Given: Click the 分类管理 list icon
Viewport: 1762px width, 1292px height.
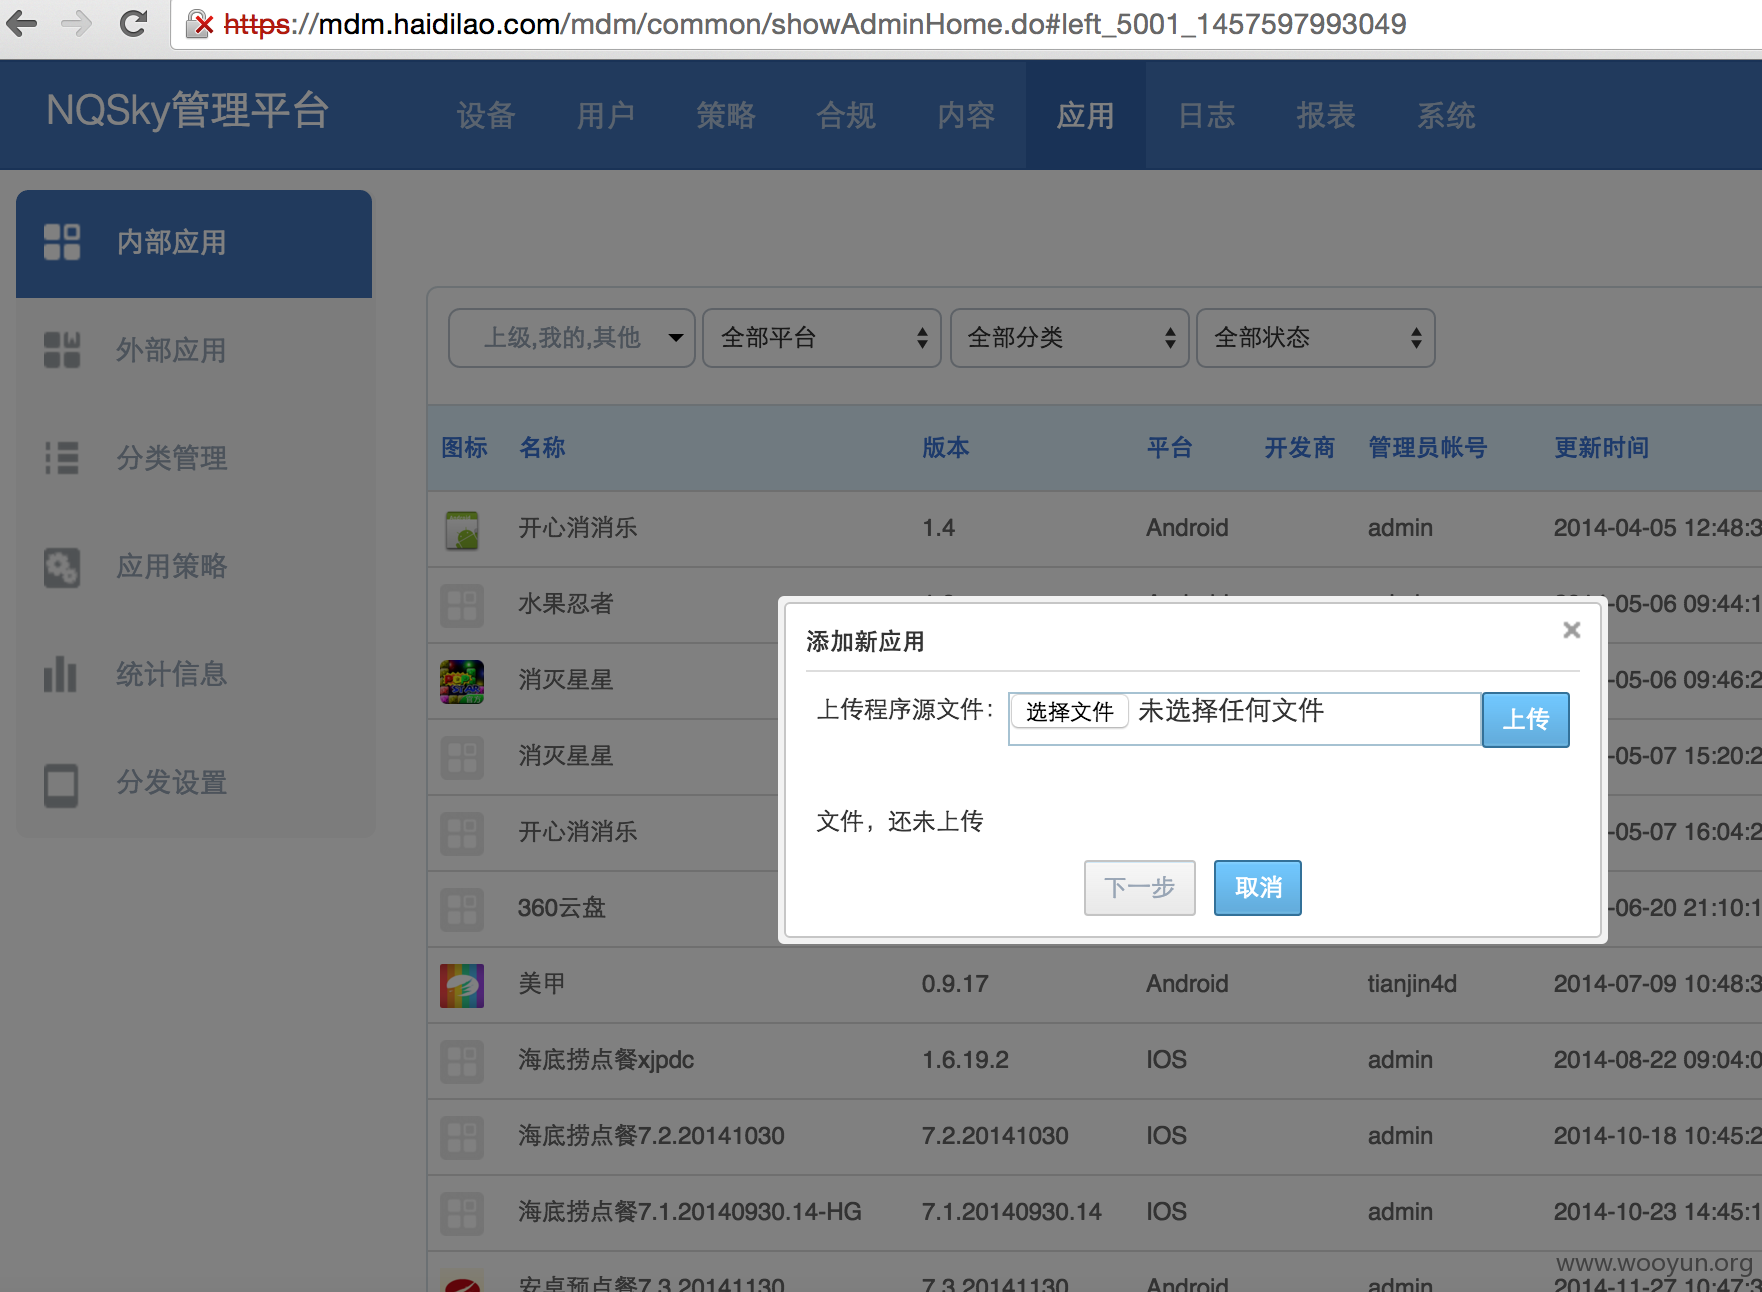Looking at the screenshot, I should tap(62, 458).
